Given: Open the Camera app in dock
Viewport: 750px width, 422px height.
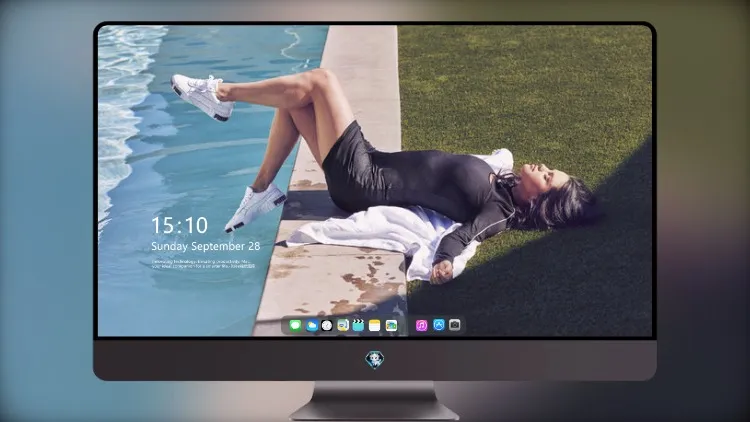Looking at the screenshot, I should tap(455, 325).
